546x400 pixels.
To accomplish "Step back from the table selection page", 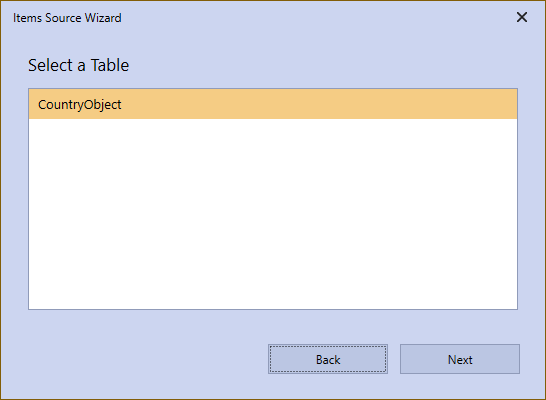I will click(x=328, y=359).
